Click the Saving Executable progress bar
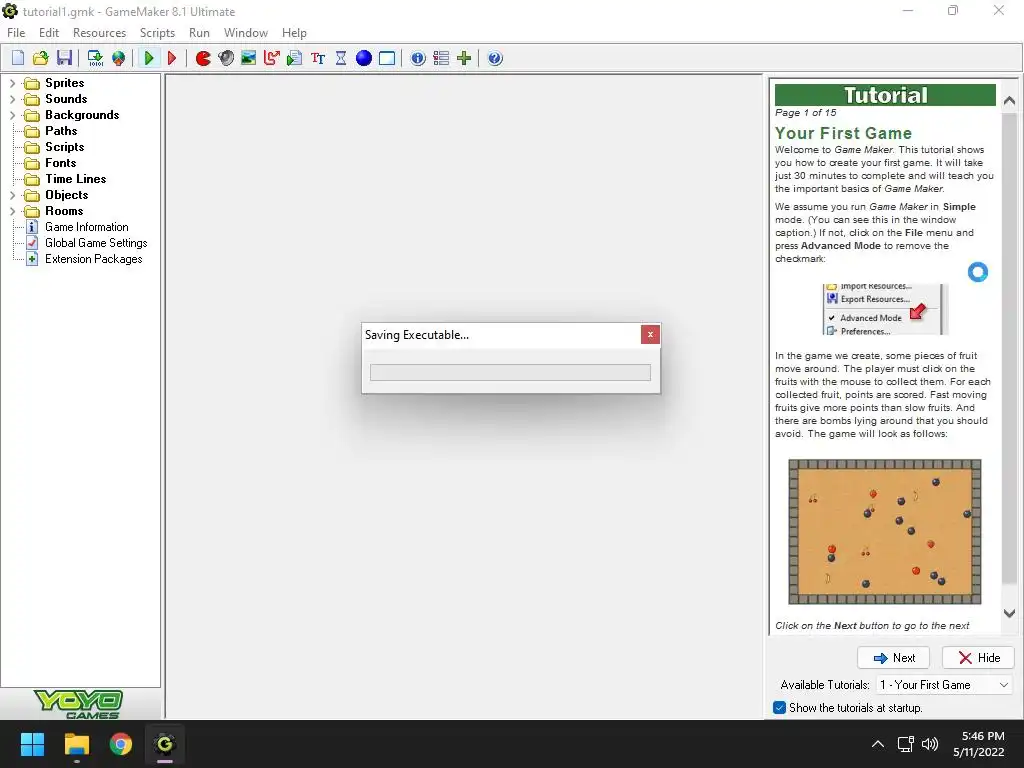 point(510,372)
